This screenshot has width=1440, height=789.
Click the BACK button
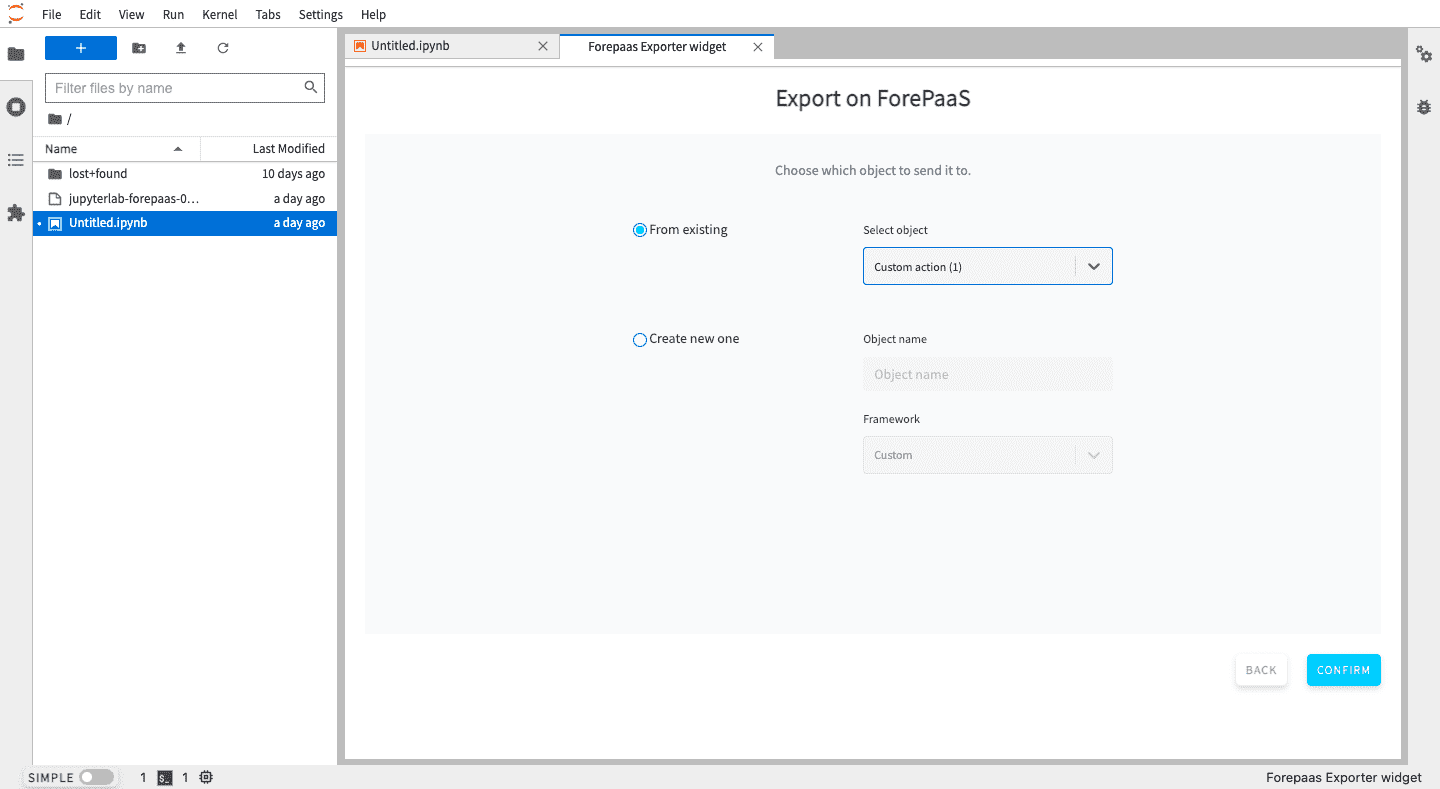pos(1261,670)
